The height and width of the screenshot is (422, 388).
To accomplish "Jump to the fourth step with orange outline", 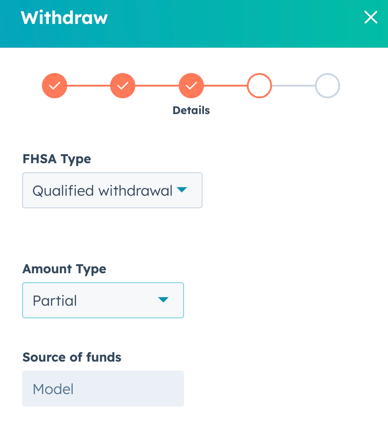I will 259,86.
